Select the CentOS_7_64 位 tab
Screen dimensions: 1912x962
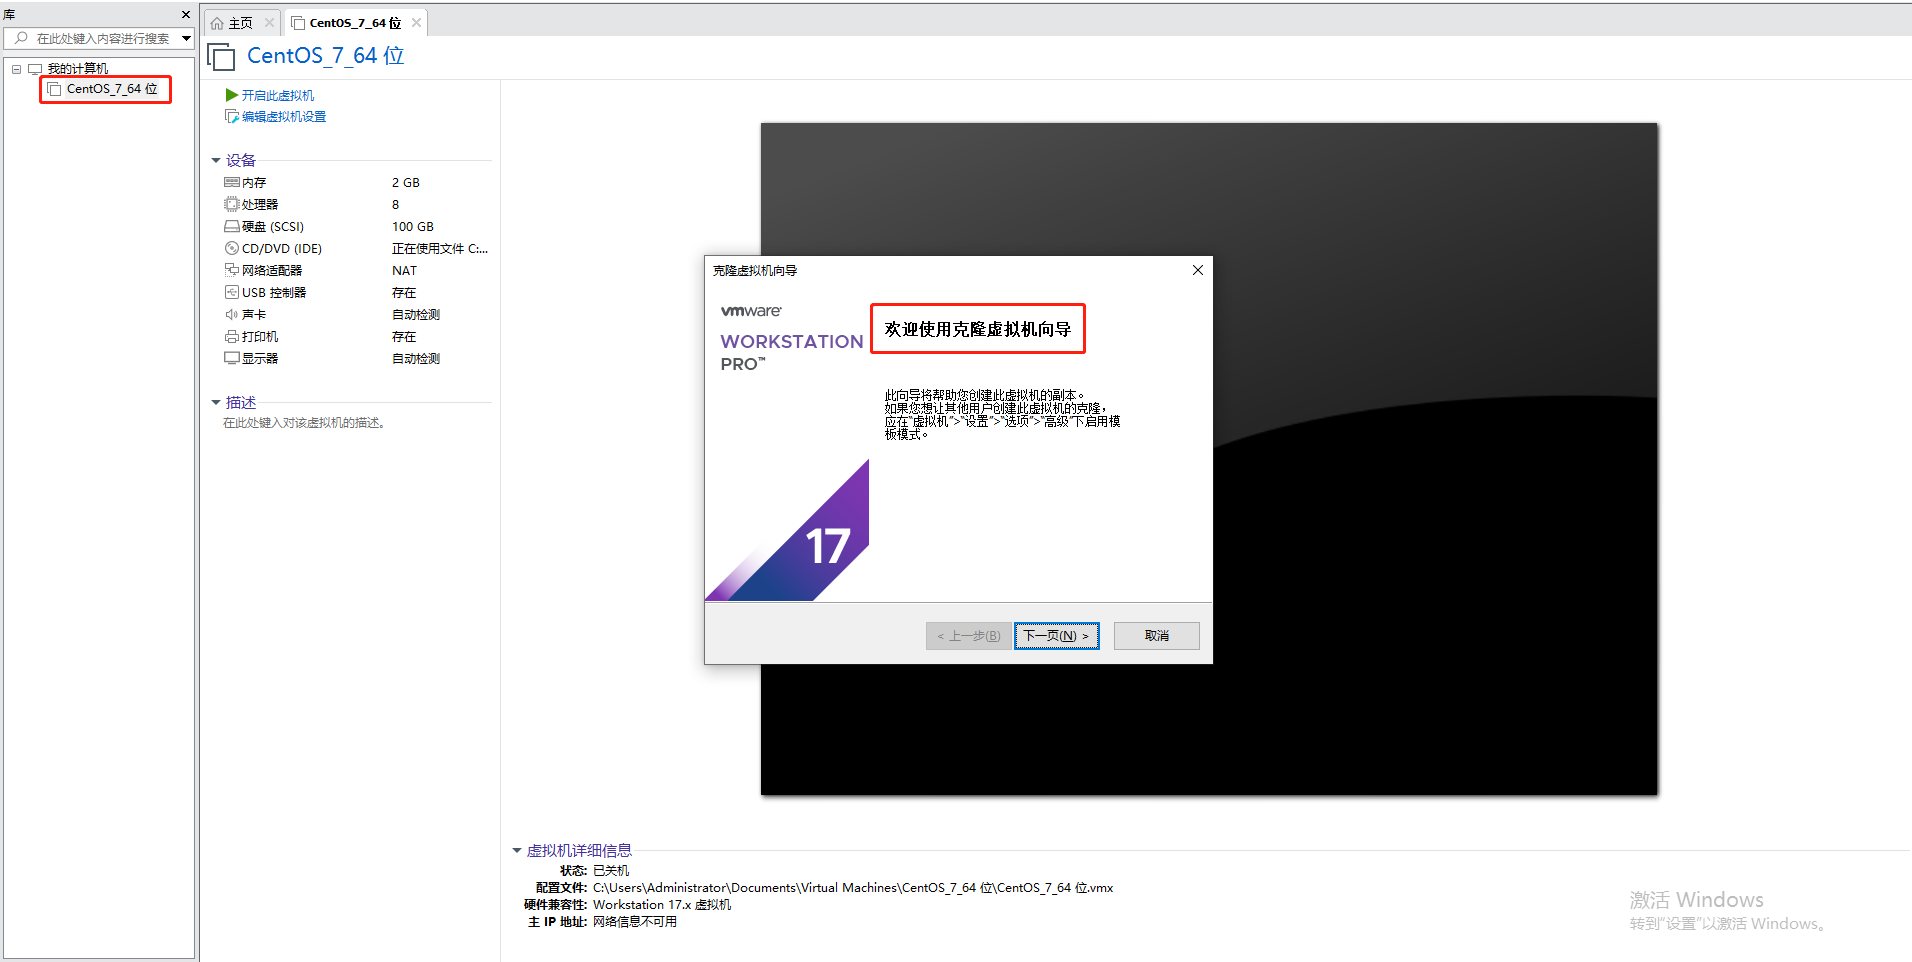pos(348,21)
